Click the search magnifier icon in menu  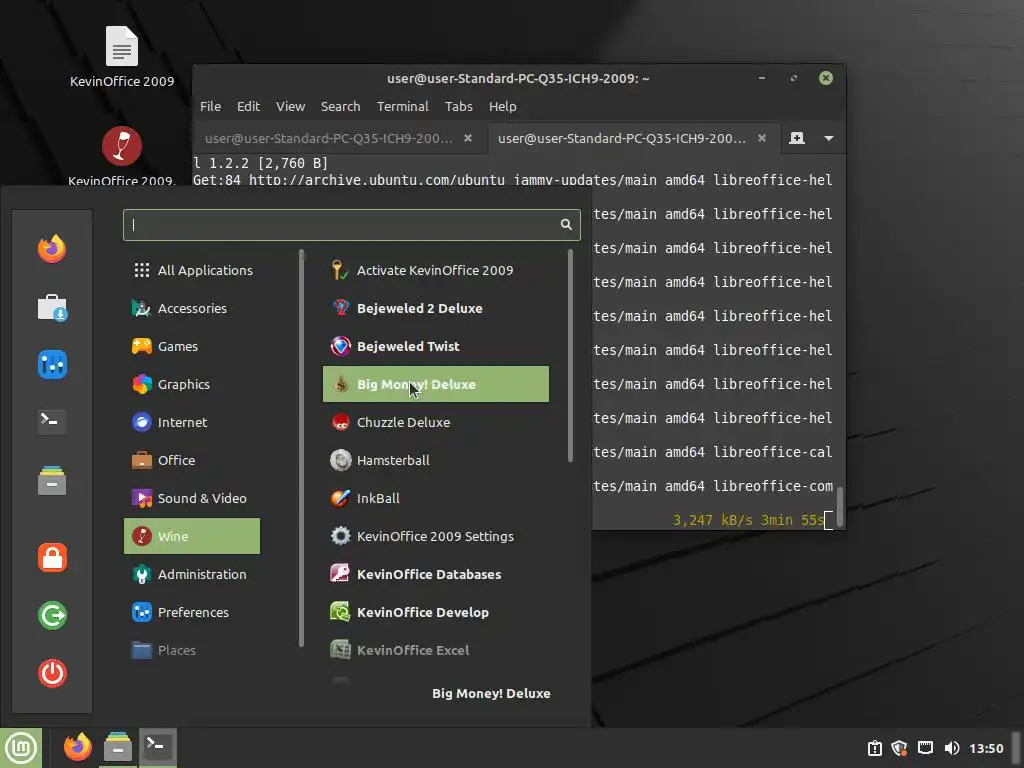[566, 225]
